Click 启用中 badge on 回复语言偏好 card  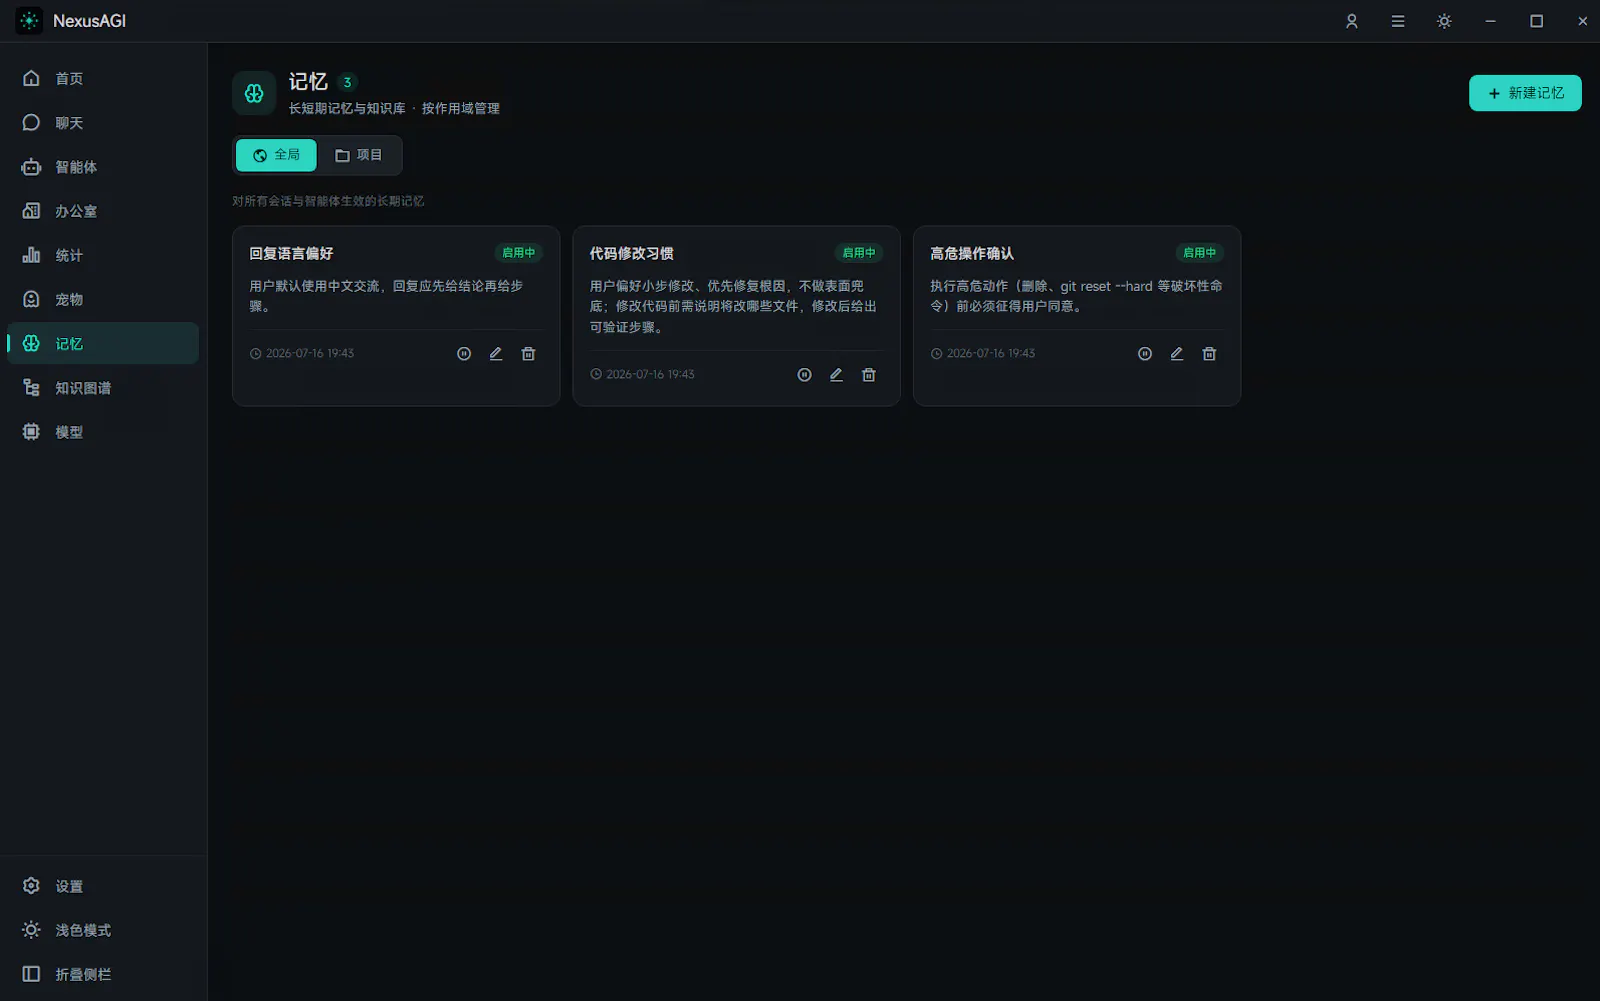pyautogui.click(x=518, y=253)
